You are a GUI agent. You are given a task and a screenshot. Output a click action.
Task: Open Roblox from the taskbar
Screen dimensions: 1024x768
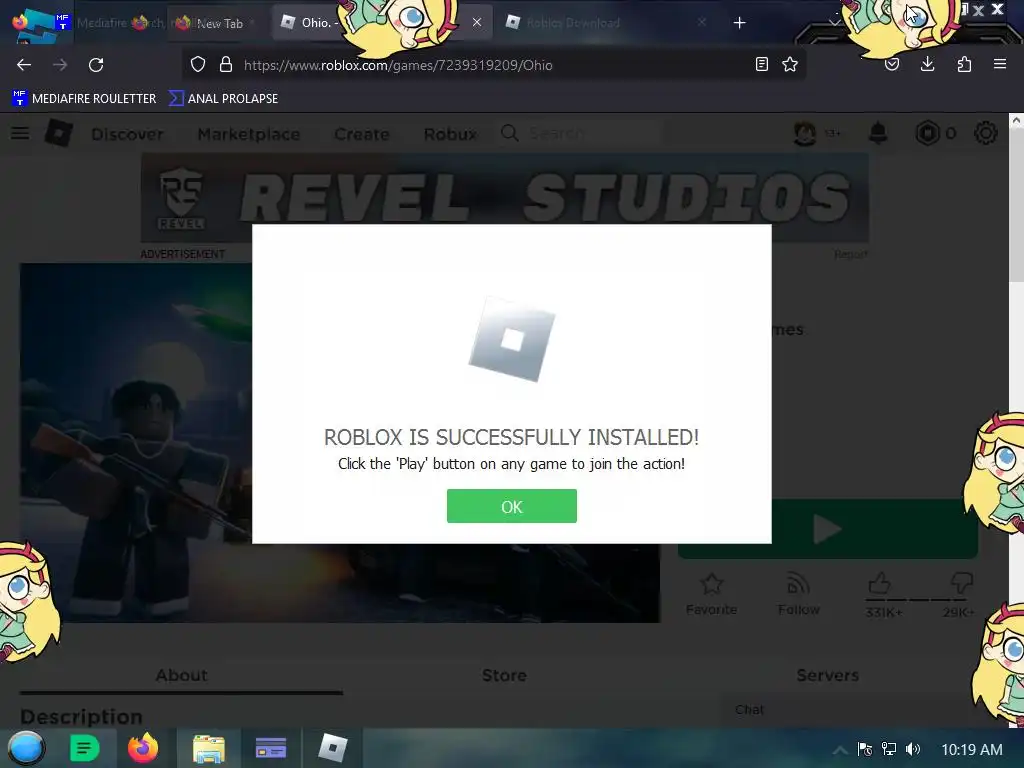(332, 748)
